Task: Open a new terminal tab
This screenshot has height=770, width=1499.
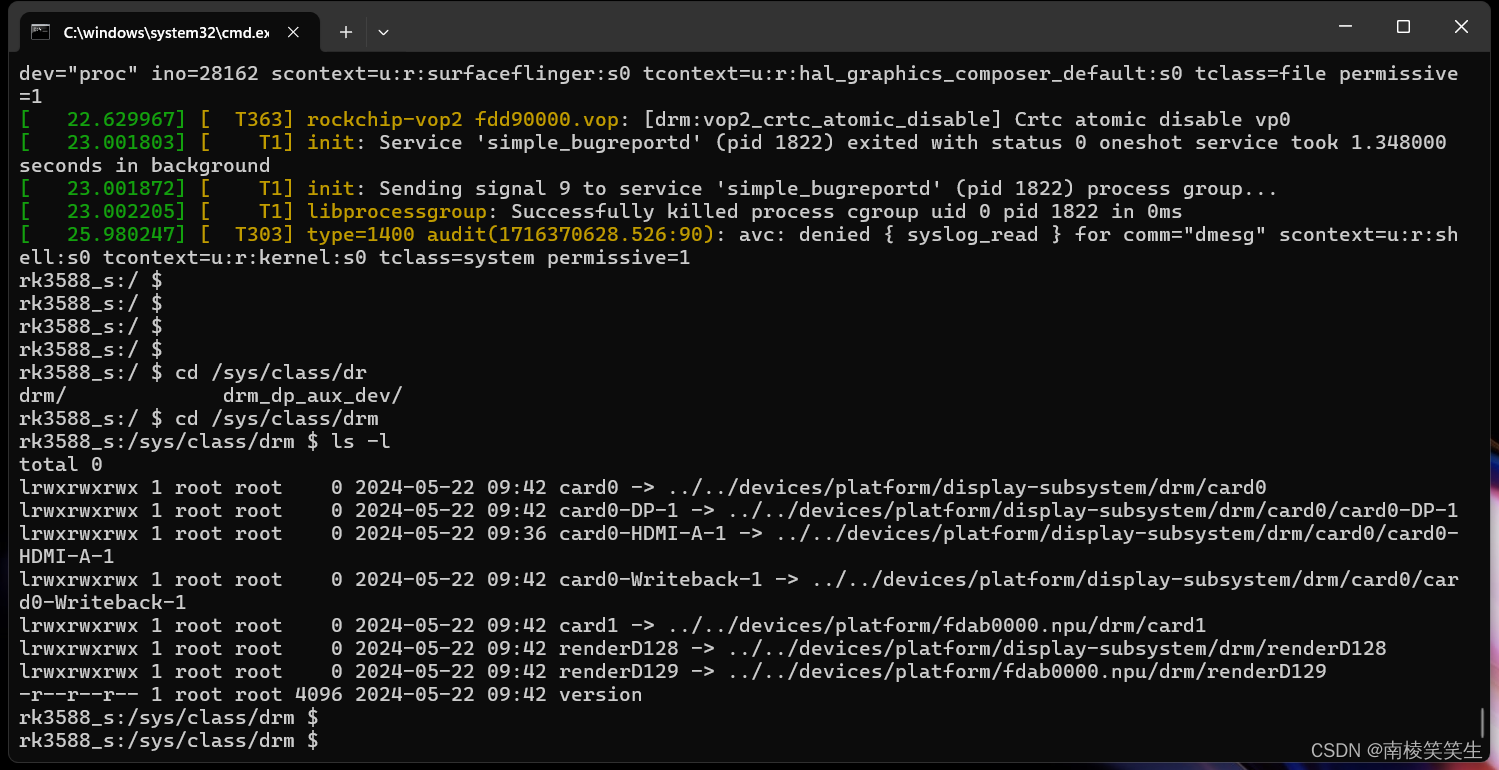Action: [346, 32]
